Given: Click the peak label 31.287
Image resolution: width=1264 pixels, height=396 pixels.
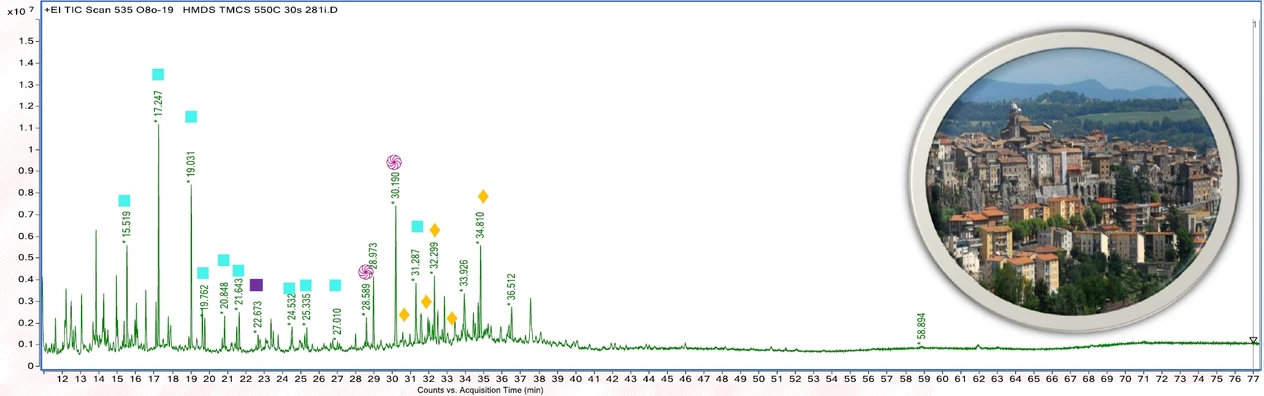Looking at the screenshot, I should [416, 265].
